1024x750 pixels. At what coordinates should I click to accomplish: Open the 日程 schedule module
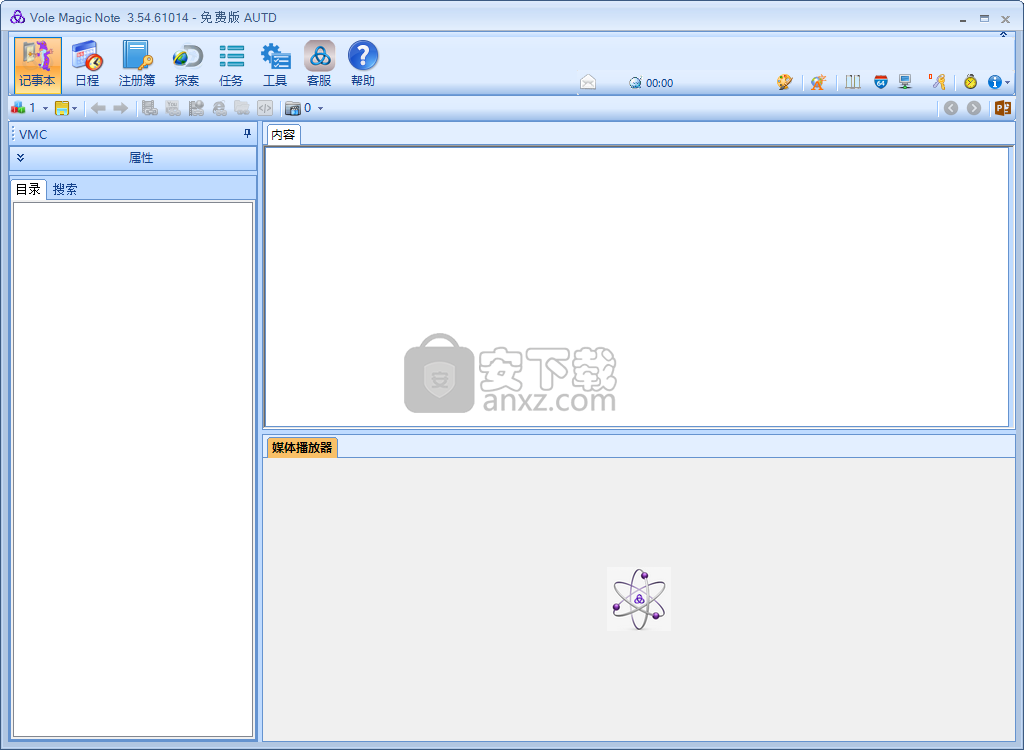point(87,65)
